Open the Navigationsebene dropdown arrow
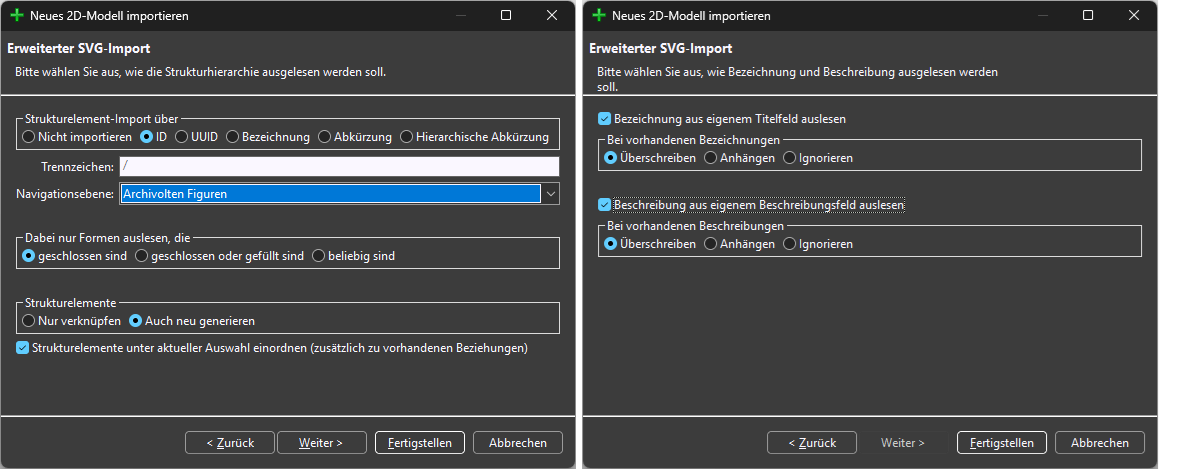Viewport: 1200px width, 469px height. (x=550, y=194)
